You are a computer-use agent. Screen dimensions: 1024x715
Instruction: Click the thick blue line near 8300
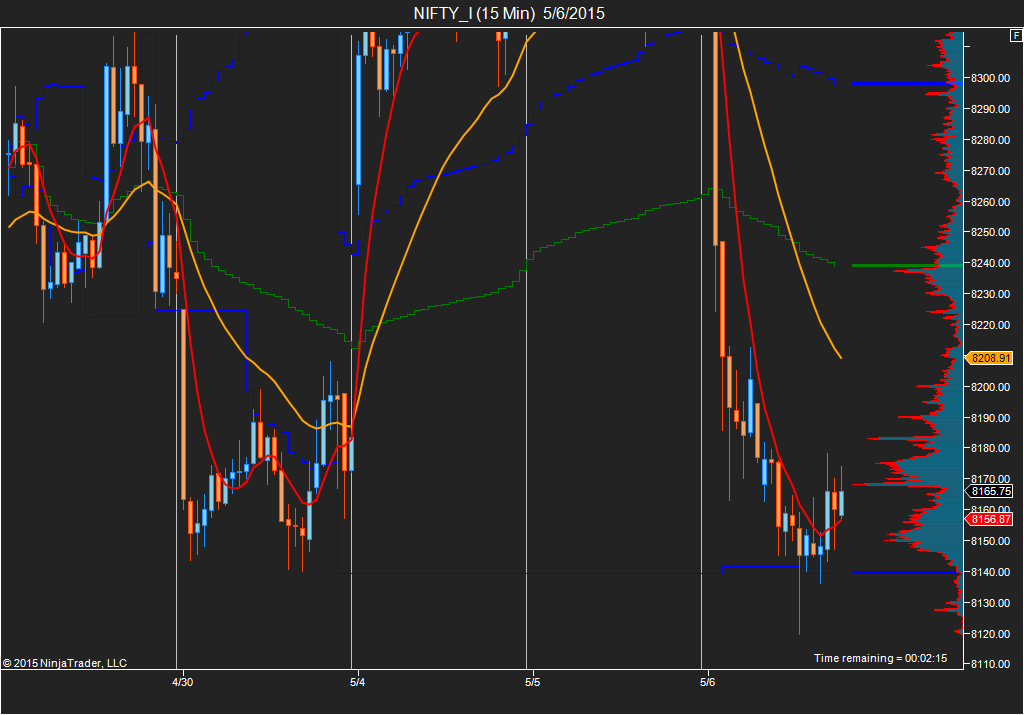907,84
